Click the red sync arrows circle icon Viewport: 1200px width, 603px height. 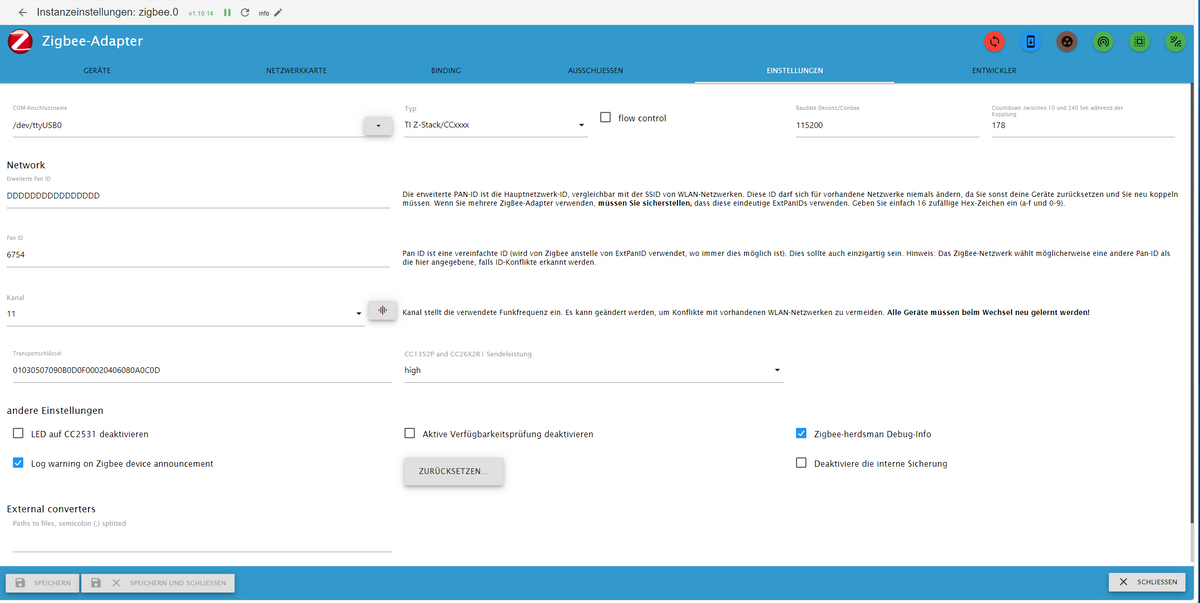(994, 42)
